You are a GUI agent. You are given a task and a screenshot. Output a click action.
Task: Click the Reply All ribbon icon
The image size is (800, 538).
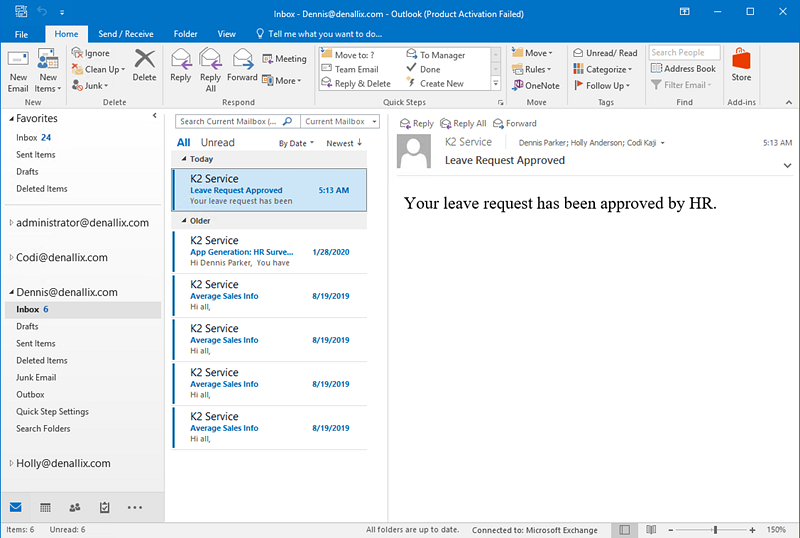[x=210, y=66]
